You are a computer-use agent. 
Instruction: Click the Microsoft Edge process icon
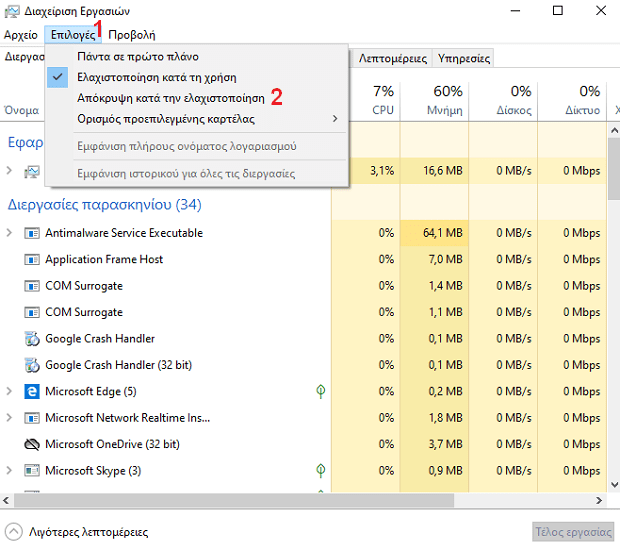click(32, 391)
